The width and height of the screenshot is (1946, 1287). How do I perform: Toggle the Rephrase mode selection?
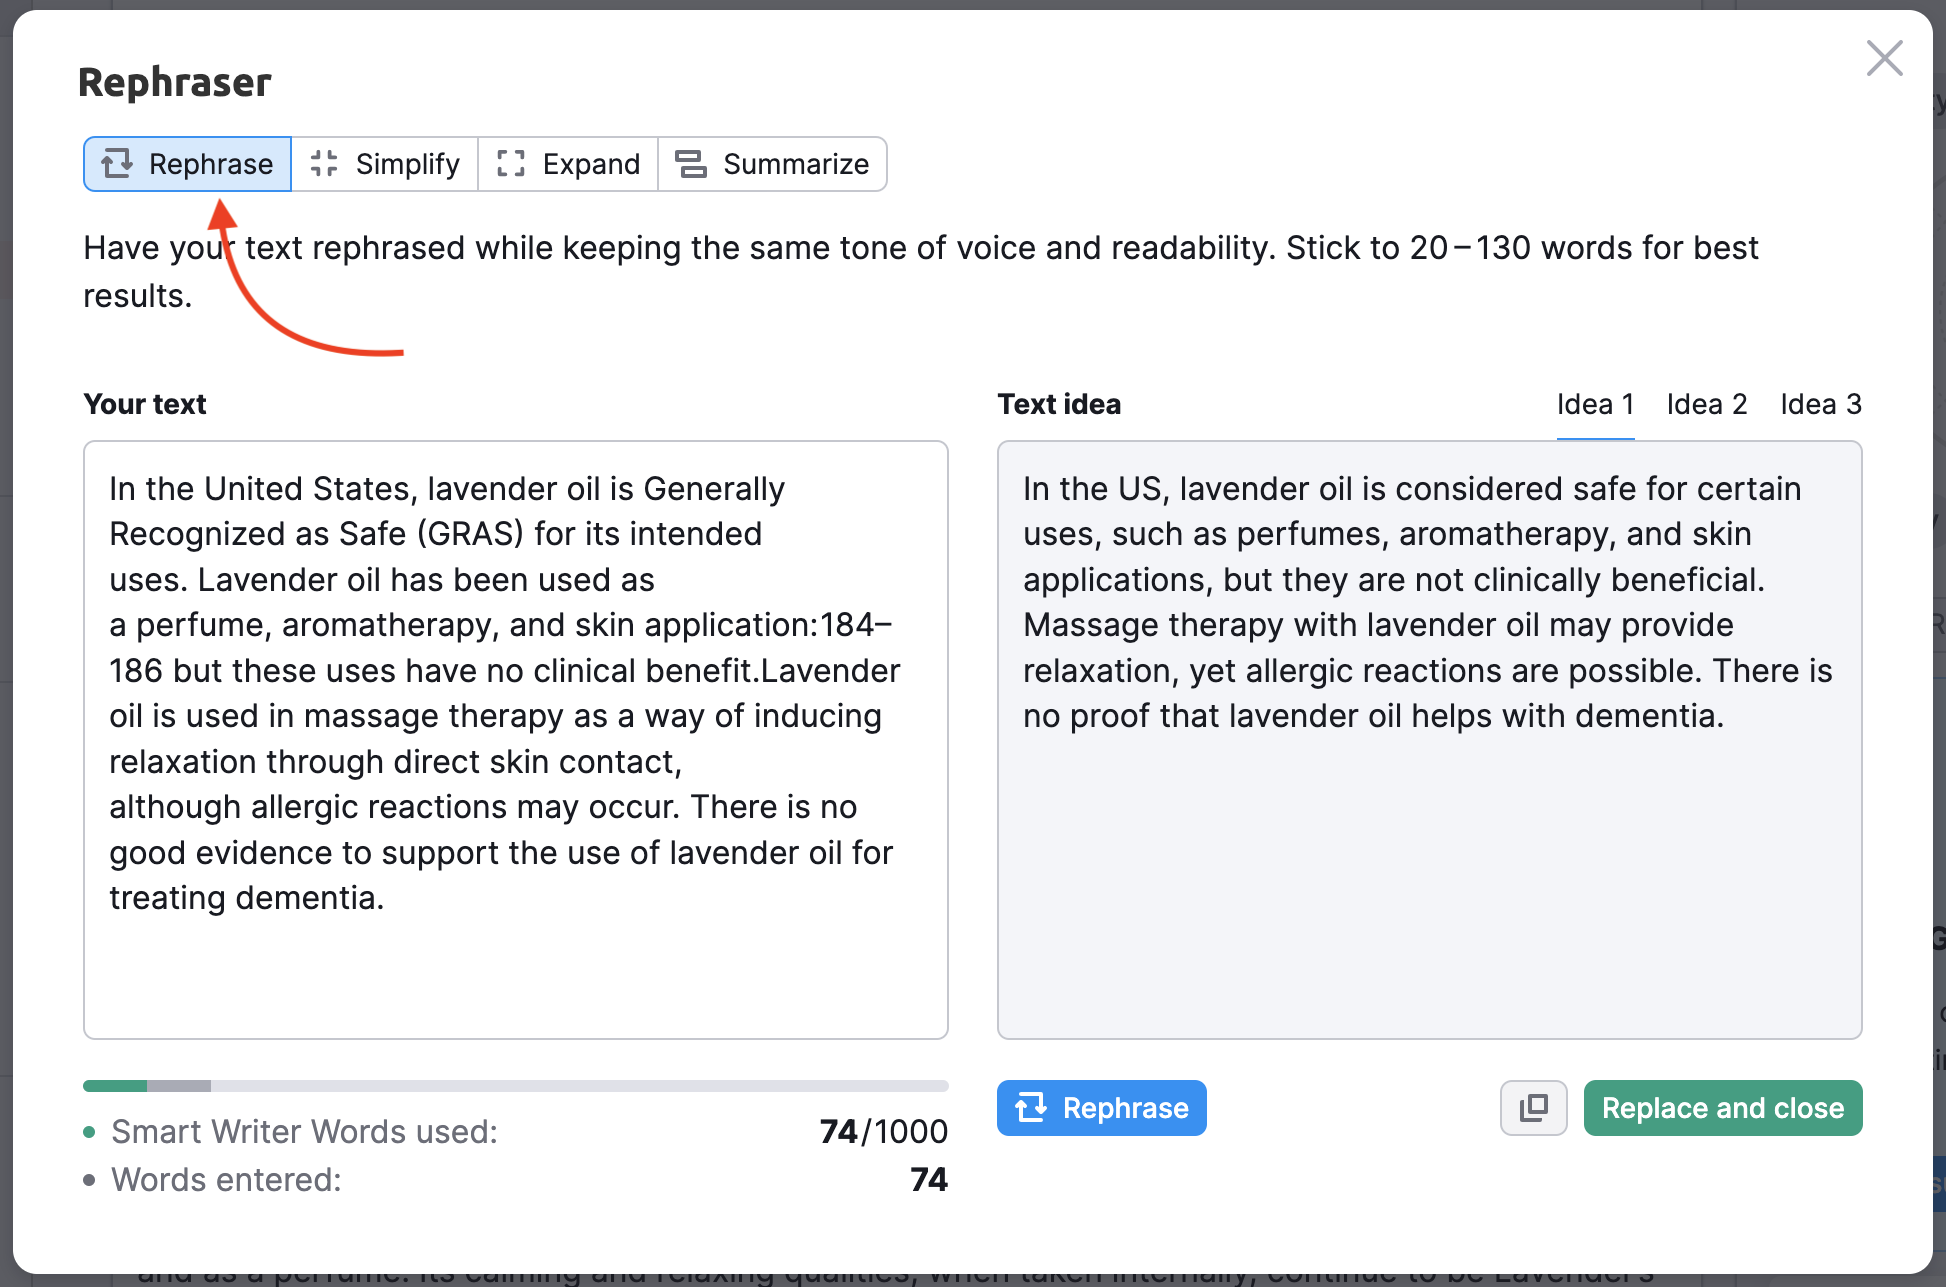click(187, 162)
